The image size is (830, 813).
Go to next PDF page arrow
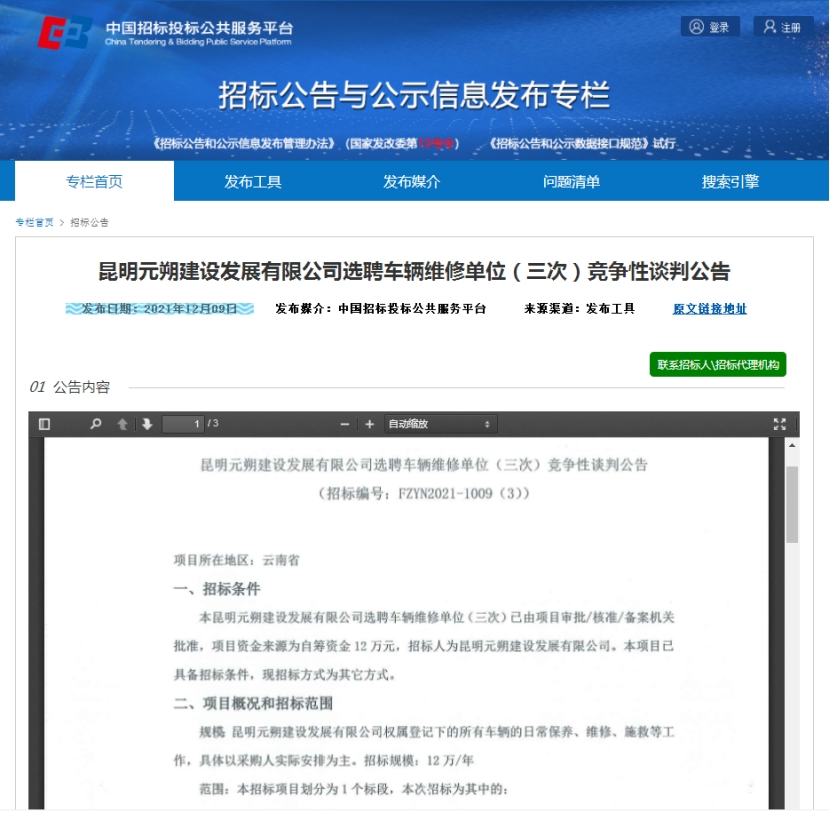147,424
